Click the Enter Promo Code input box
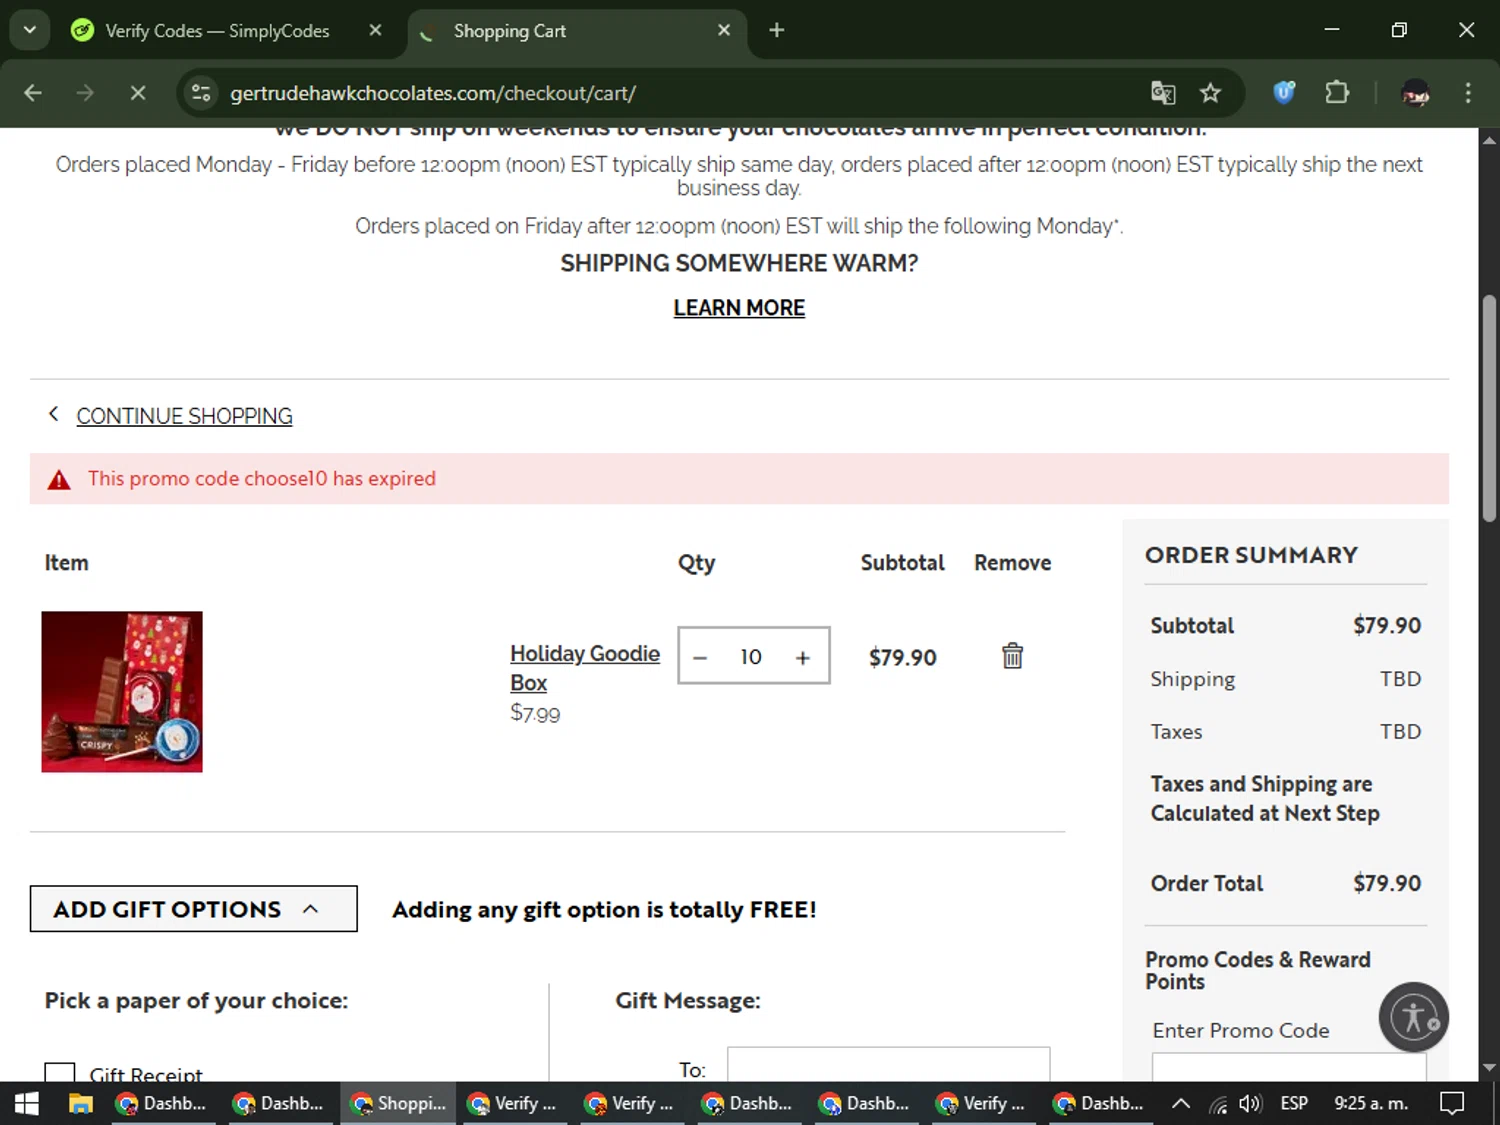The image size is (1500, 1125). tap(1289, 1067)
